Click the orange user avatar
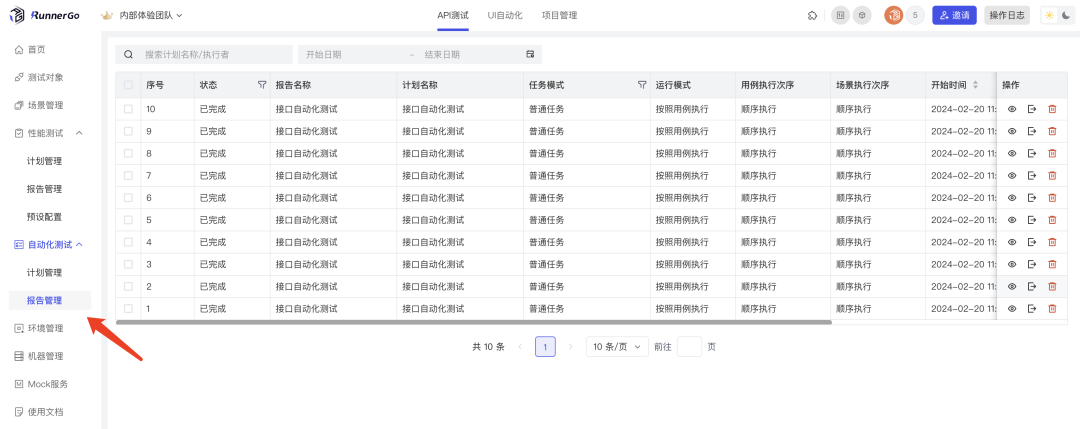The image size is (1080, 429). 893,15
